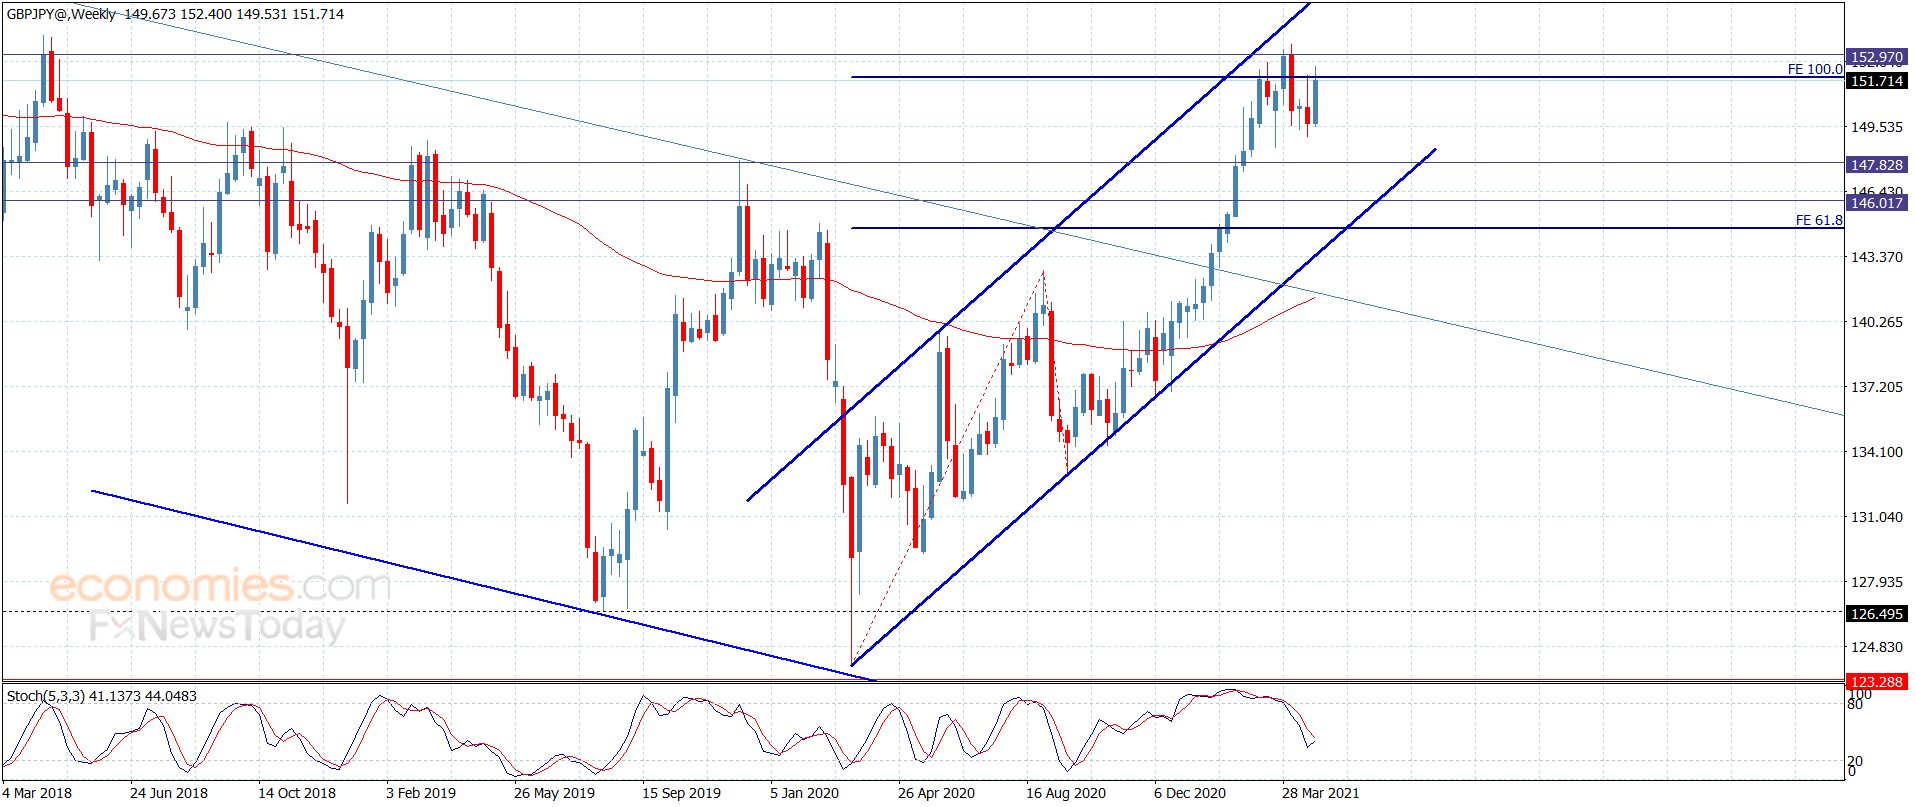Click the 134.100 price axis value
1916x807 pixels.
1877,452
